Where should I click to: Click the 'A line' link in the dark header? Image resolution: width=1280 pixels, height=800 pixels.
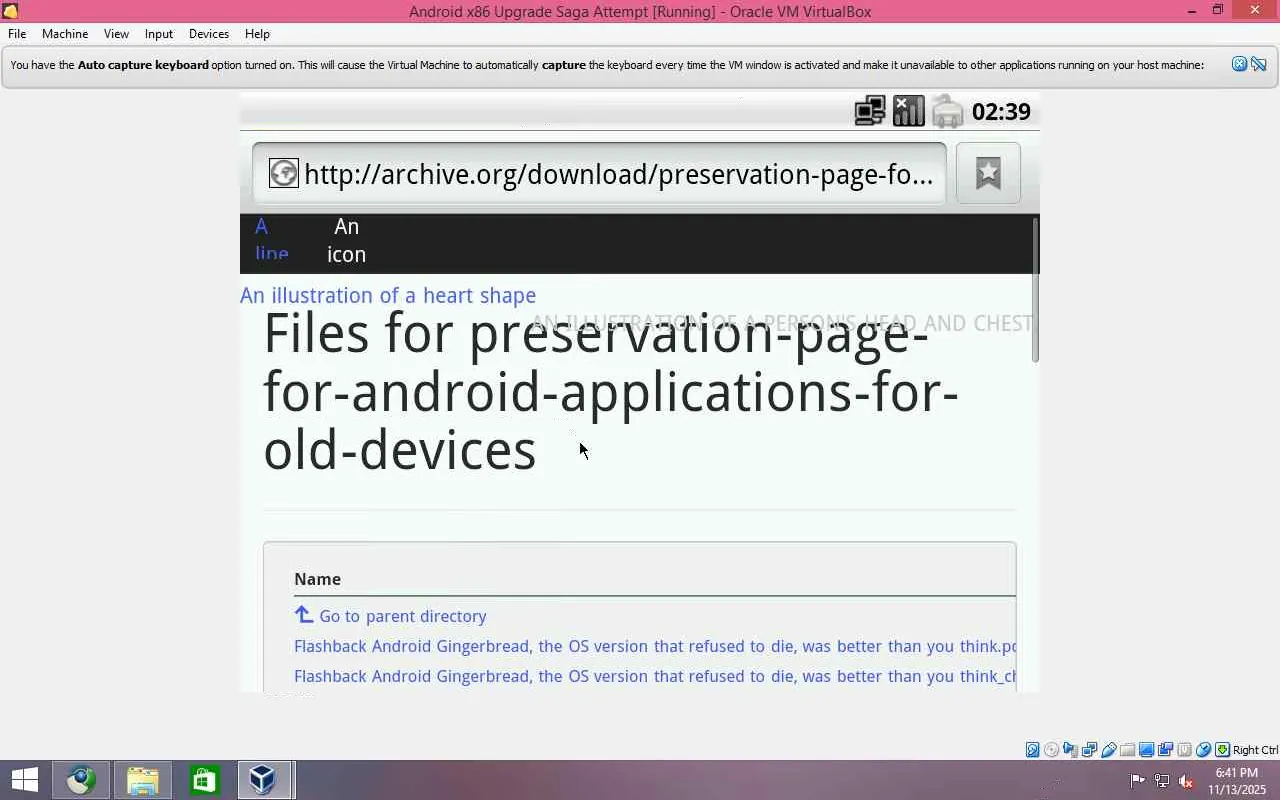(x=271, y=240)
